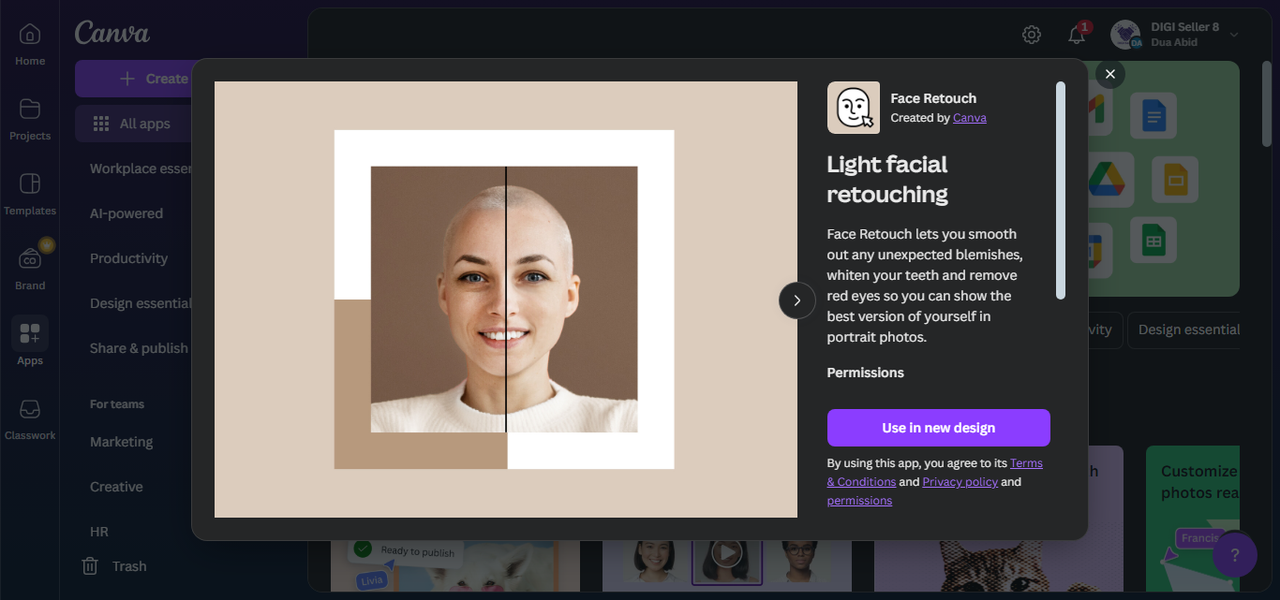Open the halftone cat app card
Image resolution: width=1280 pixels, height=600 pixels.
(998, 566)
